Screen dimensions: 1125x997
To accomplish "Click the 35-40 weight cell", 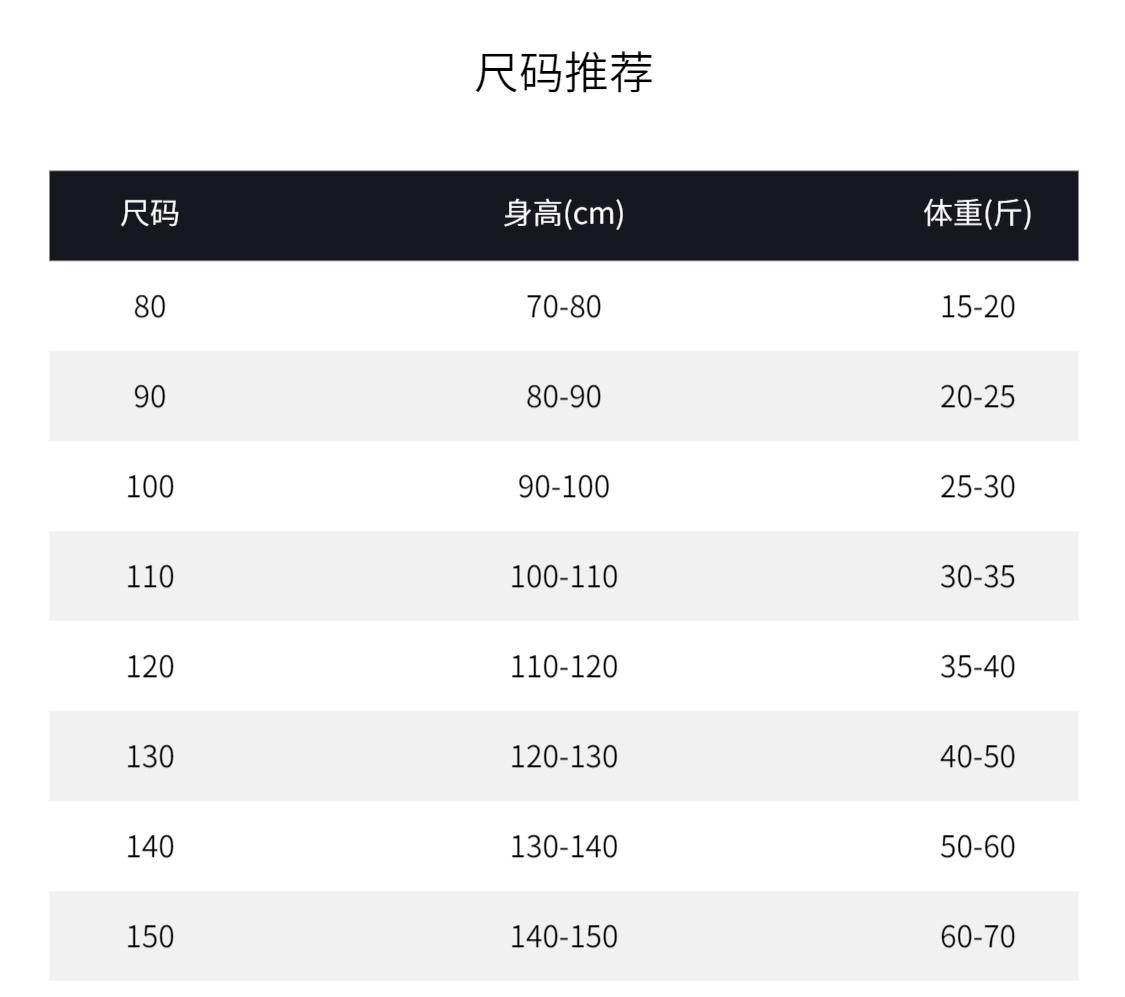I will click(x=977, y=667).
